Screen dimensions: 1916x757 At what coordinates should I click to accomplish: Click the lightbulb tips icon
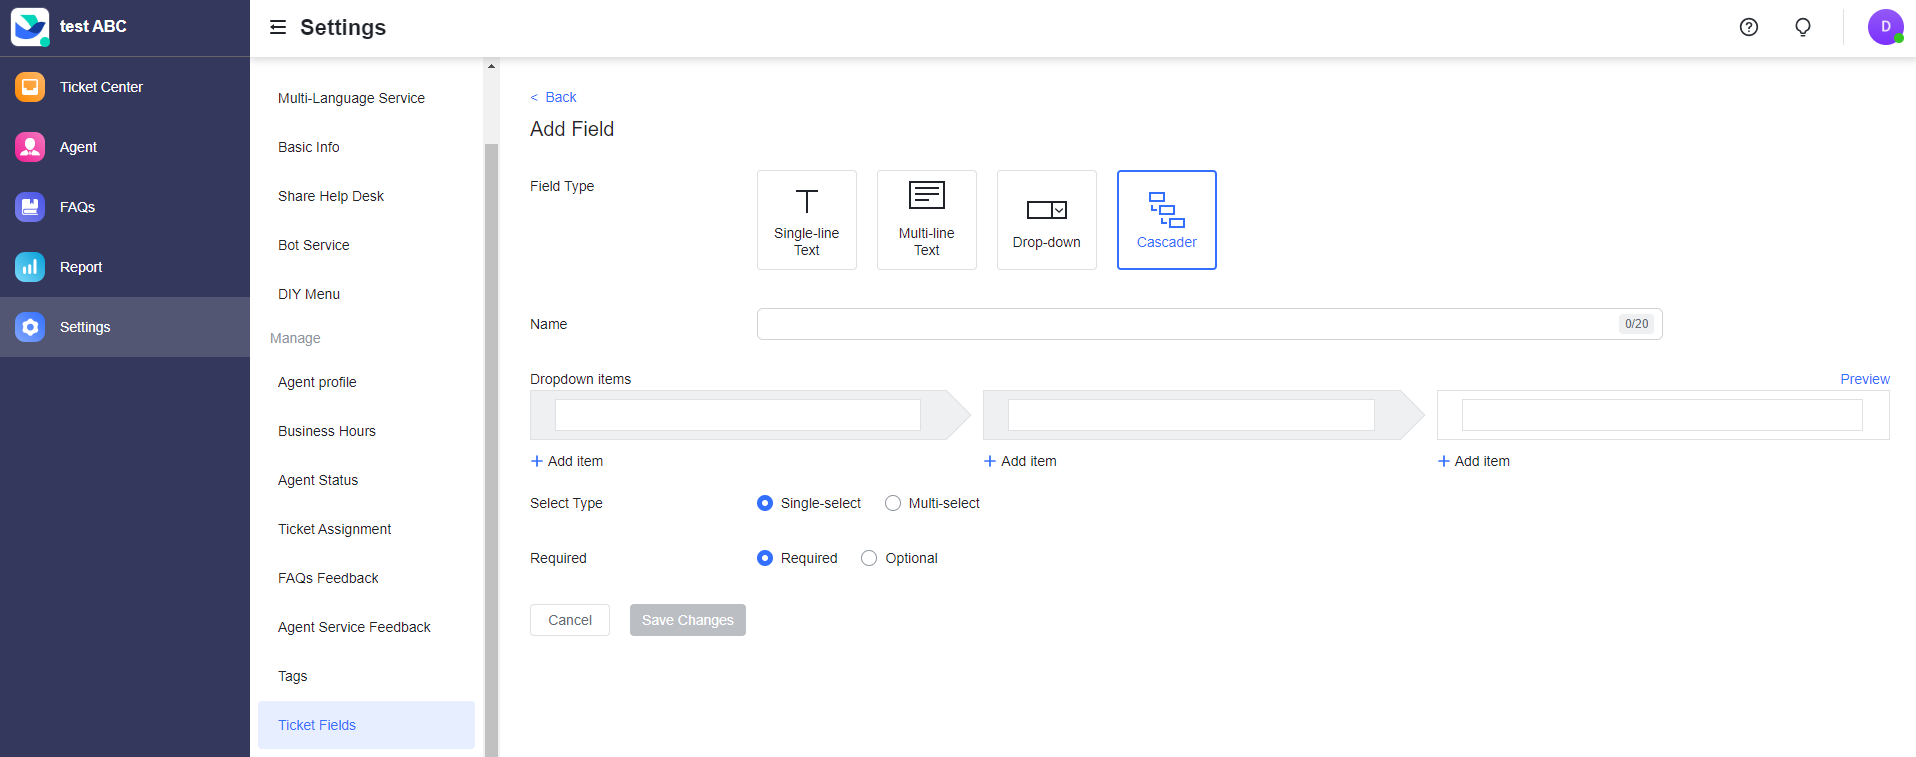(x=1803, y=27)
